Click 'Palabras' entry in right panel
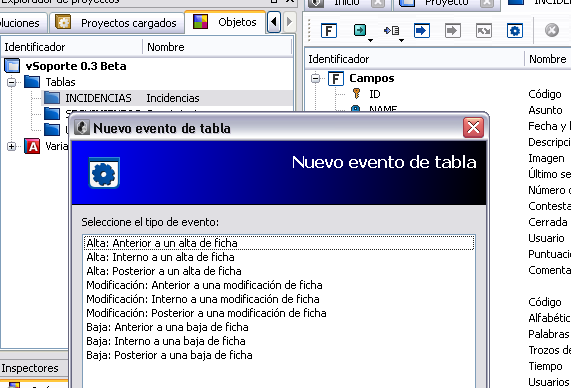Viewport: 571px width, 388px height. tap(548, 334)
